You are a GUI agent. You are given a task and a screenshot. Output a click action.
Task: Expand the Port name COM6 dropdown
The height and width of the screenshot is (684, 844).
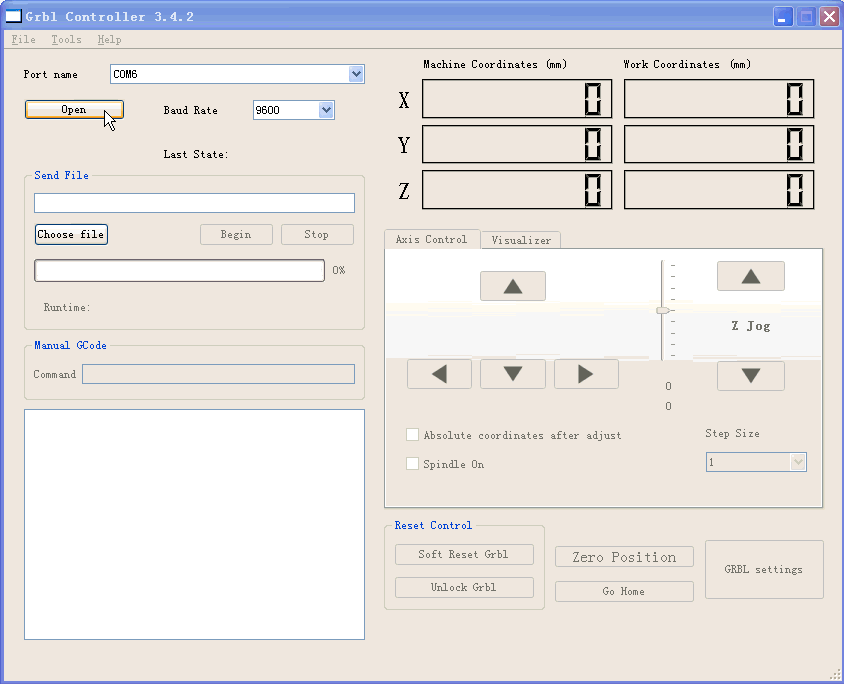(356, 74)
